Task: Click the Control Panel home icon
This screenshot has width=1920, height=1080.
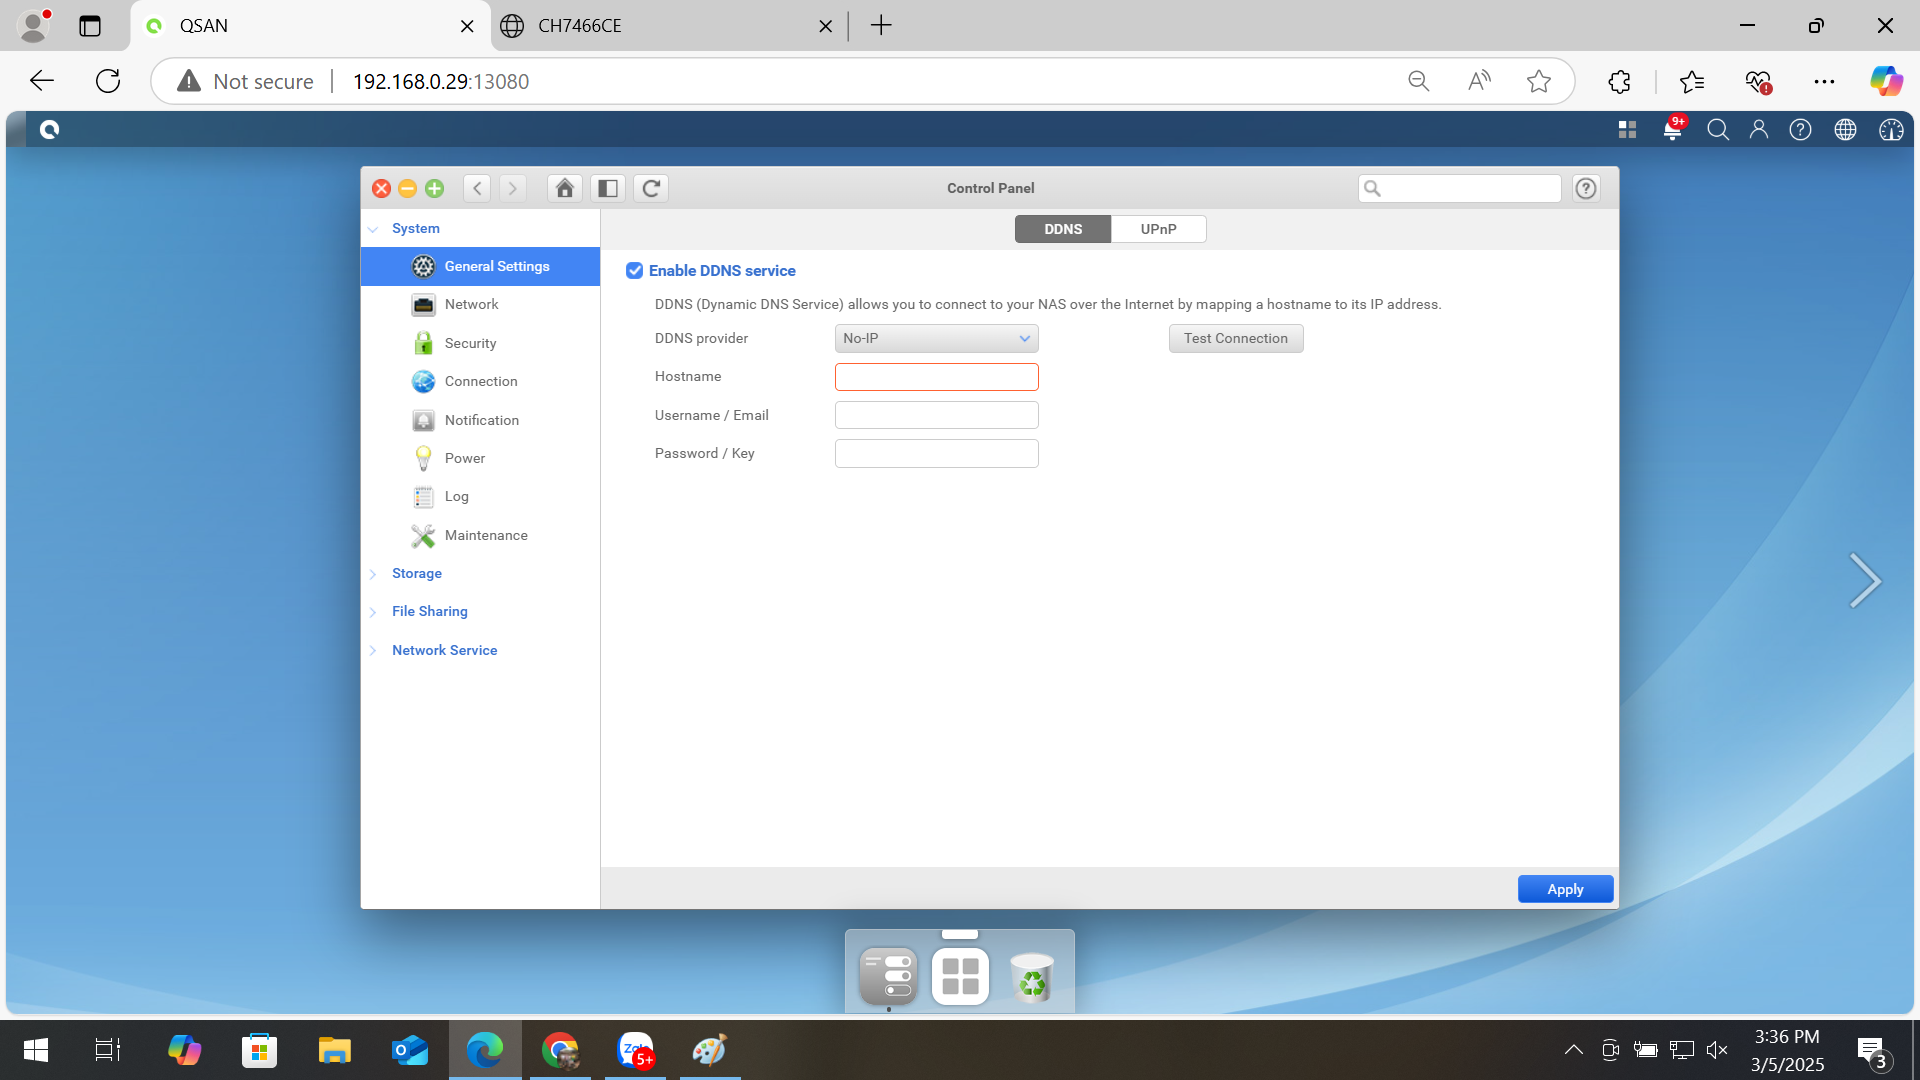Action: pyautogui.click(x=564, y=188)
